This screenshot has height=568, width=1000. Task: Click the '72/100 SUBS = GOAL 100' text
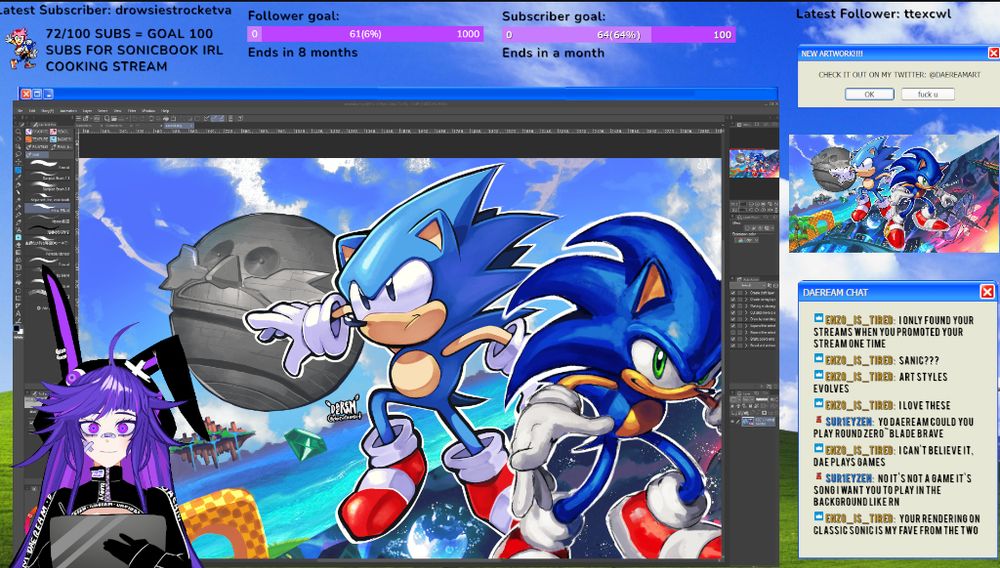[129, 34]
